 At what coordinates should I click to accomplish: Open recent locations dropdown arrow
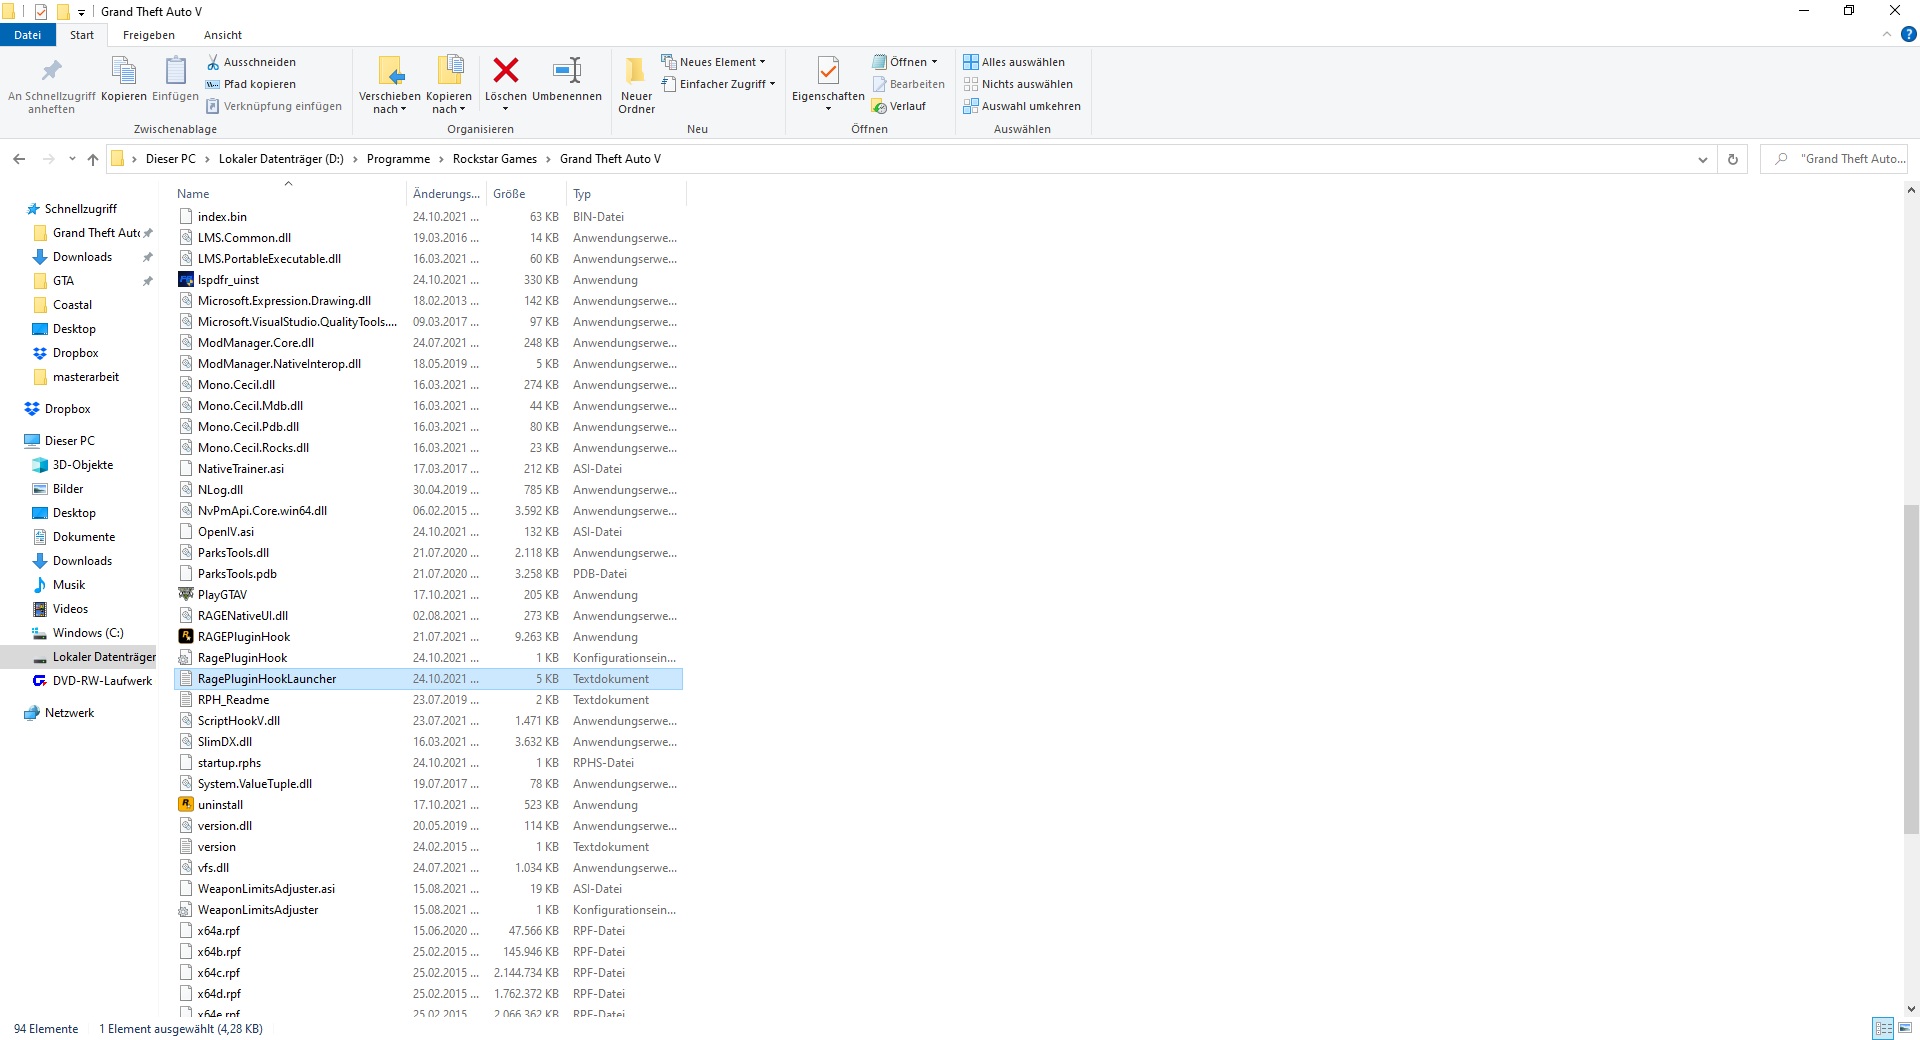(72, 159)
